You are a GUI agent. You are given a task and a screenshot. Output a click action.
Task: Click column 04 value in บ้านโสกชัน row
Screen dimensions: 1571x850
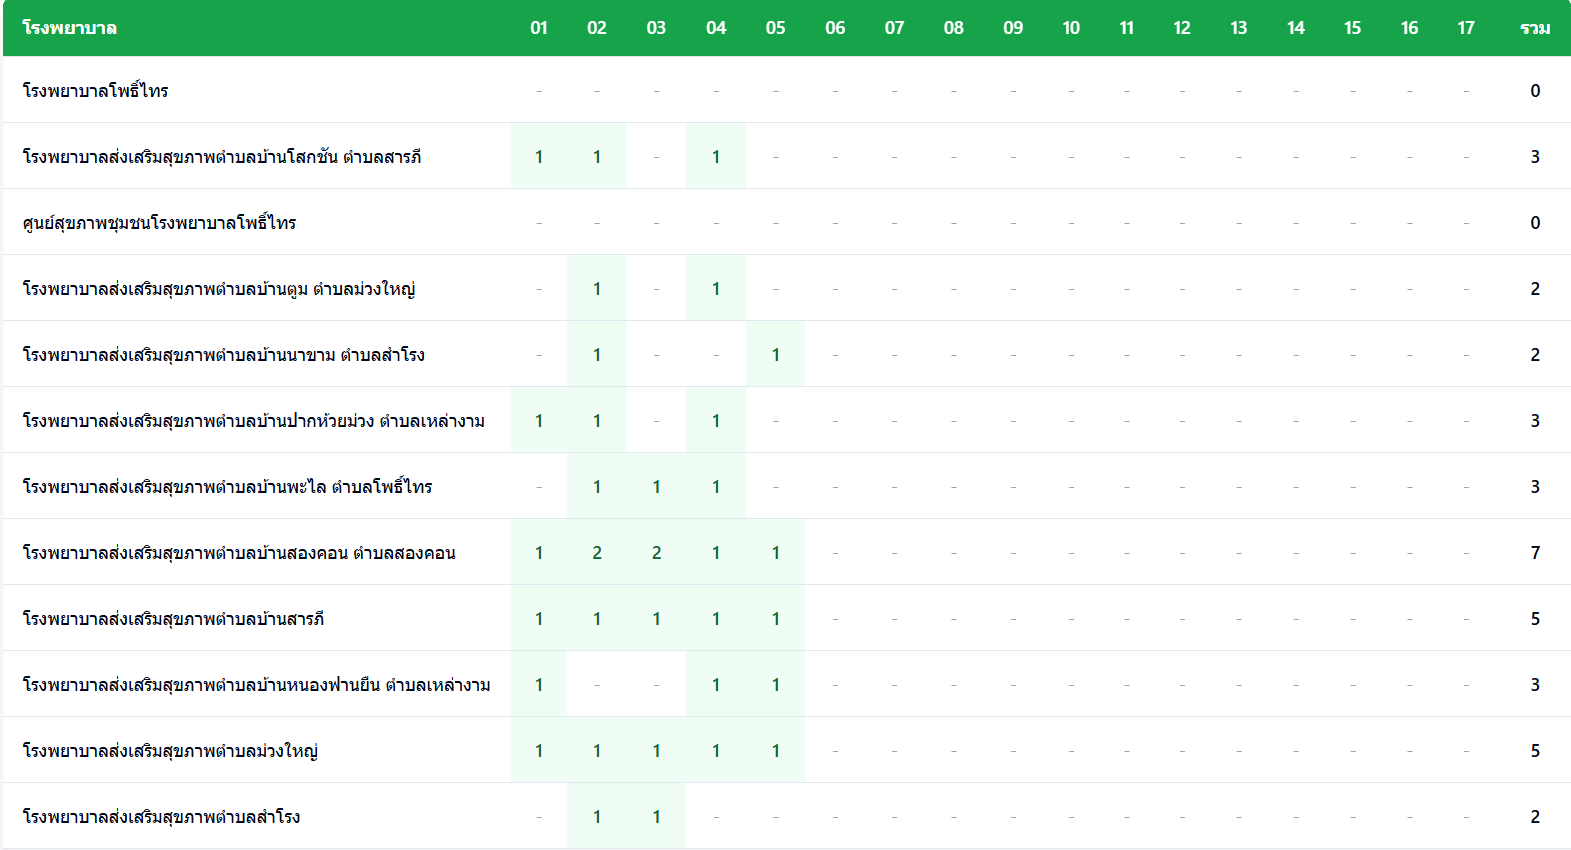tap(716, 156)
